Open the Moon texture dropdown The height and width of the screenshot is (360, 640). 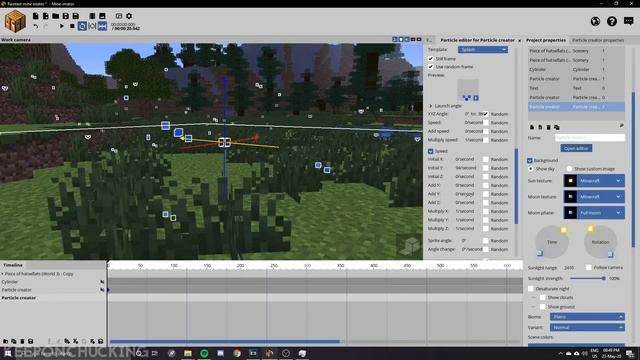point(594,197)
